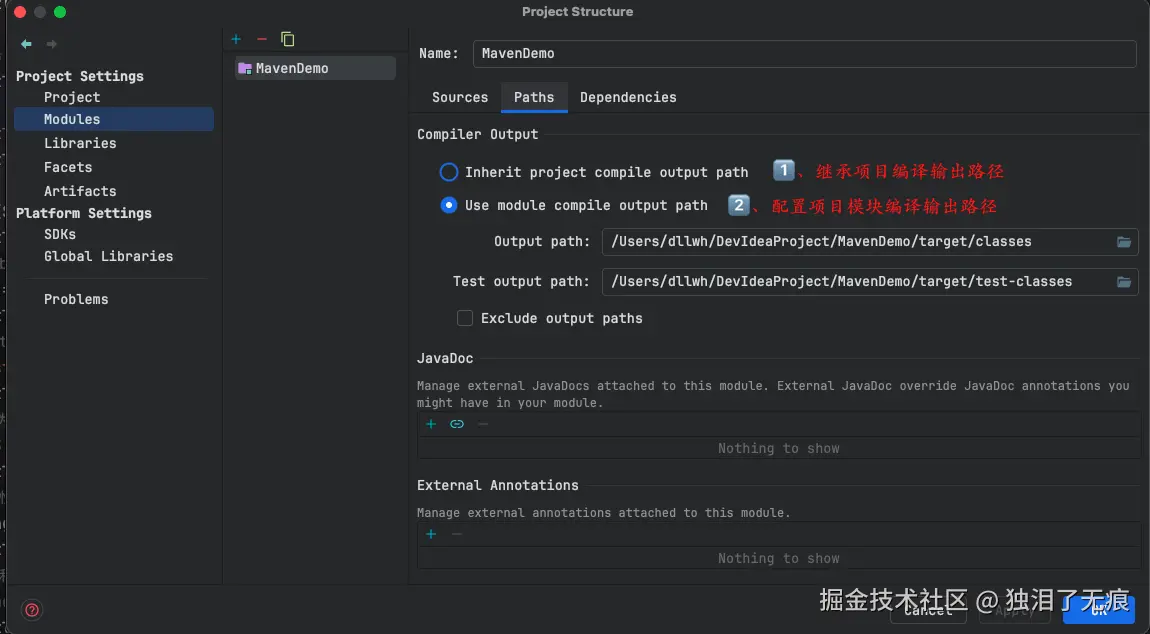Screen dimensions: 1150x634
Task: Add a new module with plus icon
Action: point(236,39)
